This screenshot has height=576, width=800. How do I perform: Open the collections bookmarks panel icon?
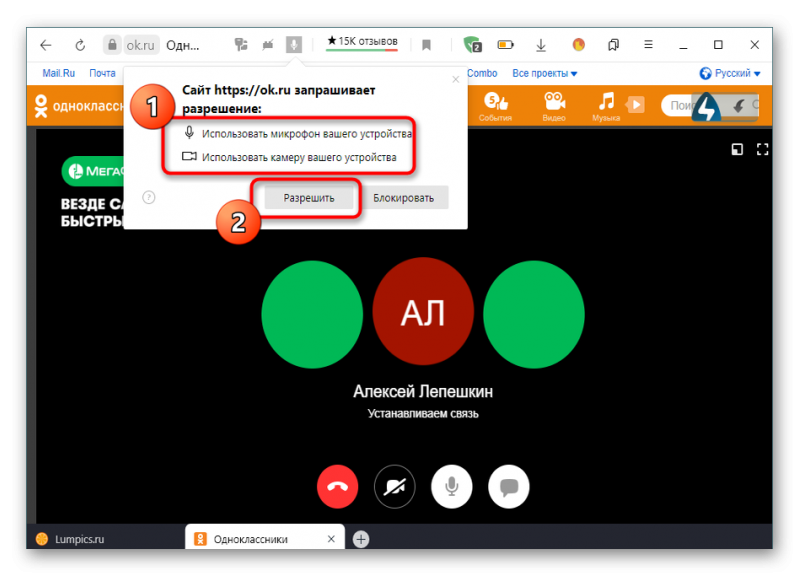[x=613, y=45]
